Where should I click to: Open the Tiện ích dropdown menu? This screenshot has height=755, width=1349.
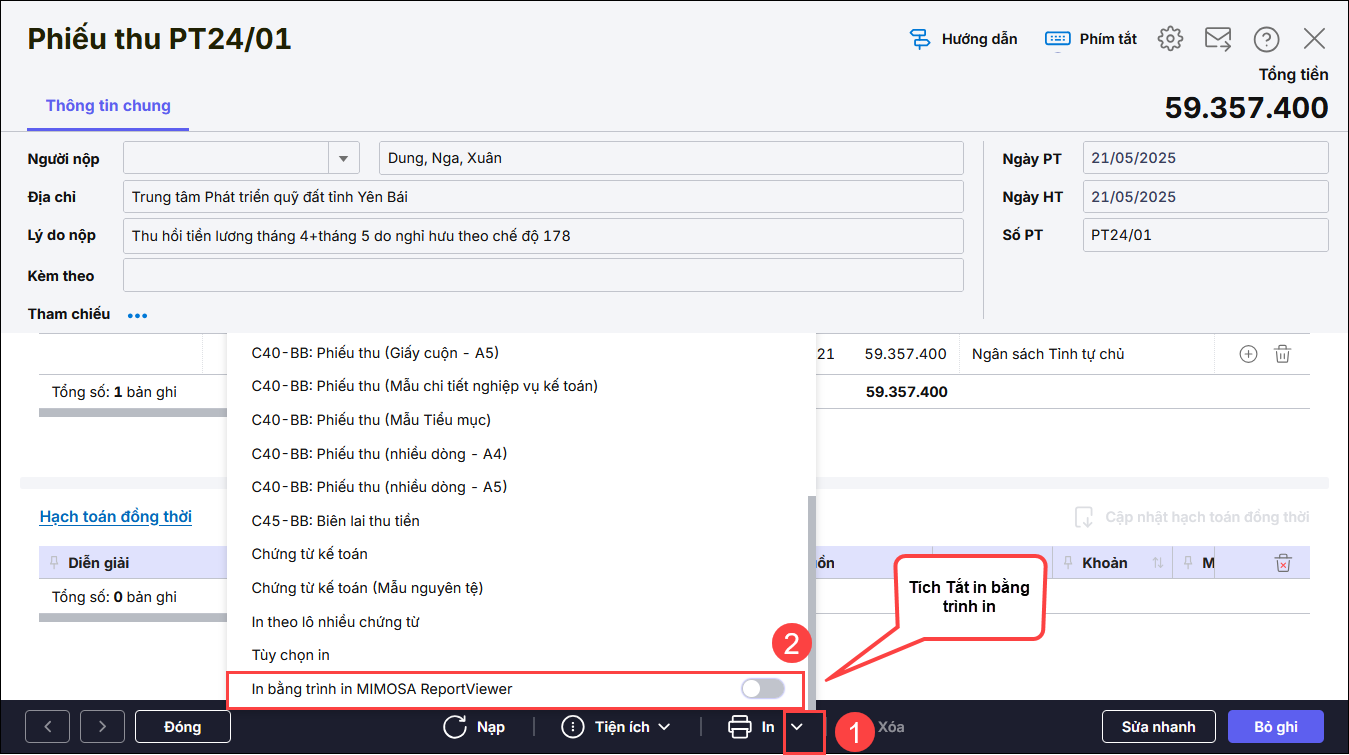(616, 727)
